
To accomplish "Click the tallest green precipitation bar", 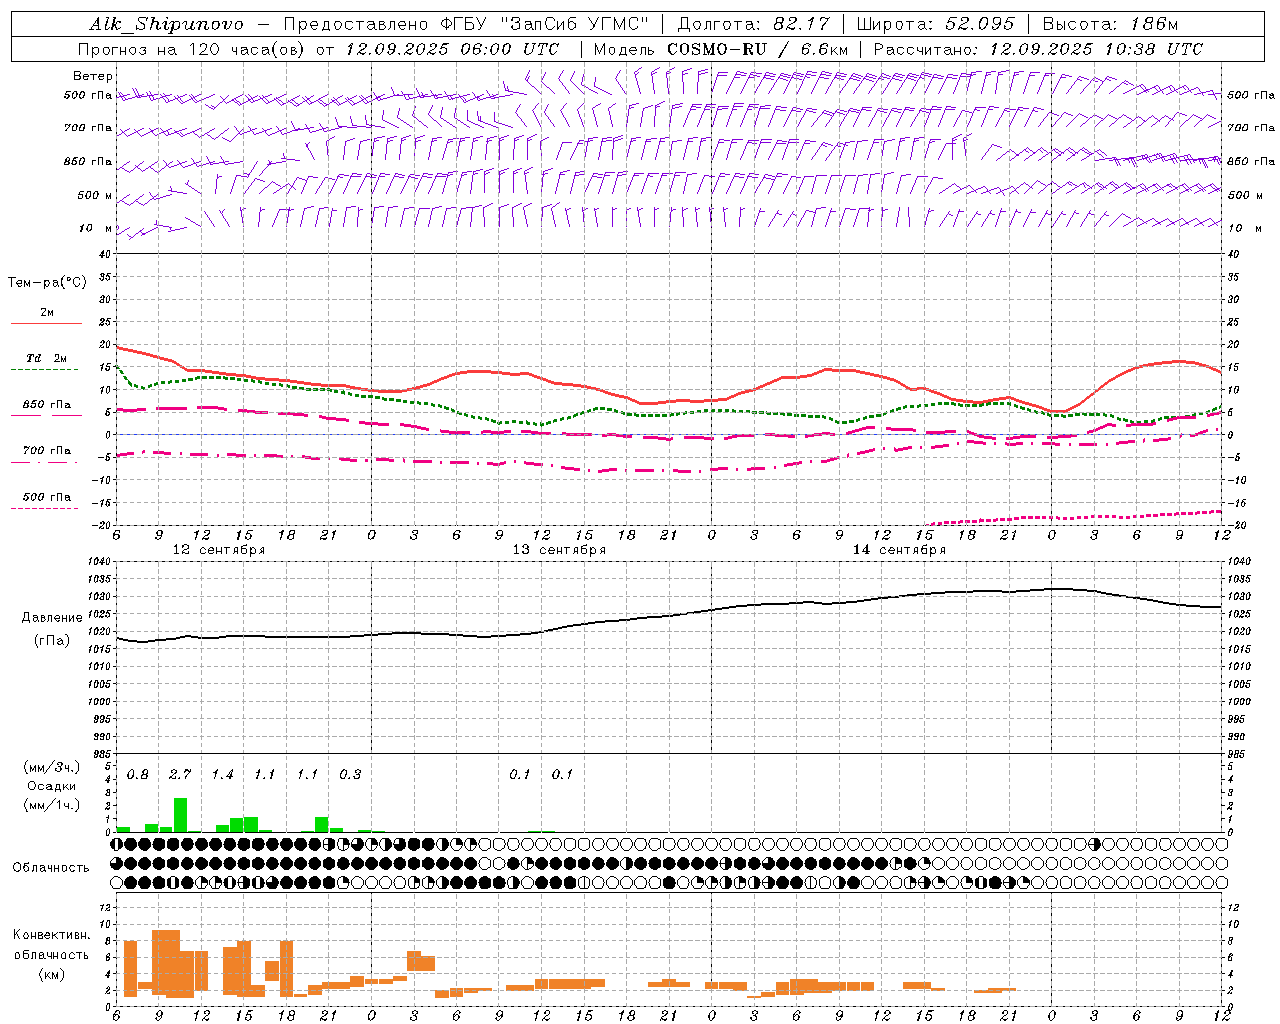I will pyautogui.click(x=181, y=815).
